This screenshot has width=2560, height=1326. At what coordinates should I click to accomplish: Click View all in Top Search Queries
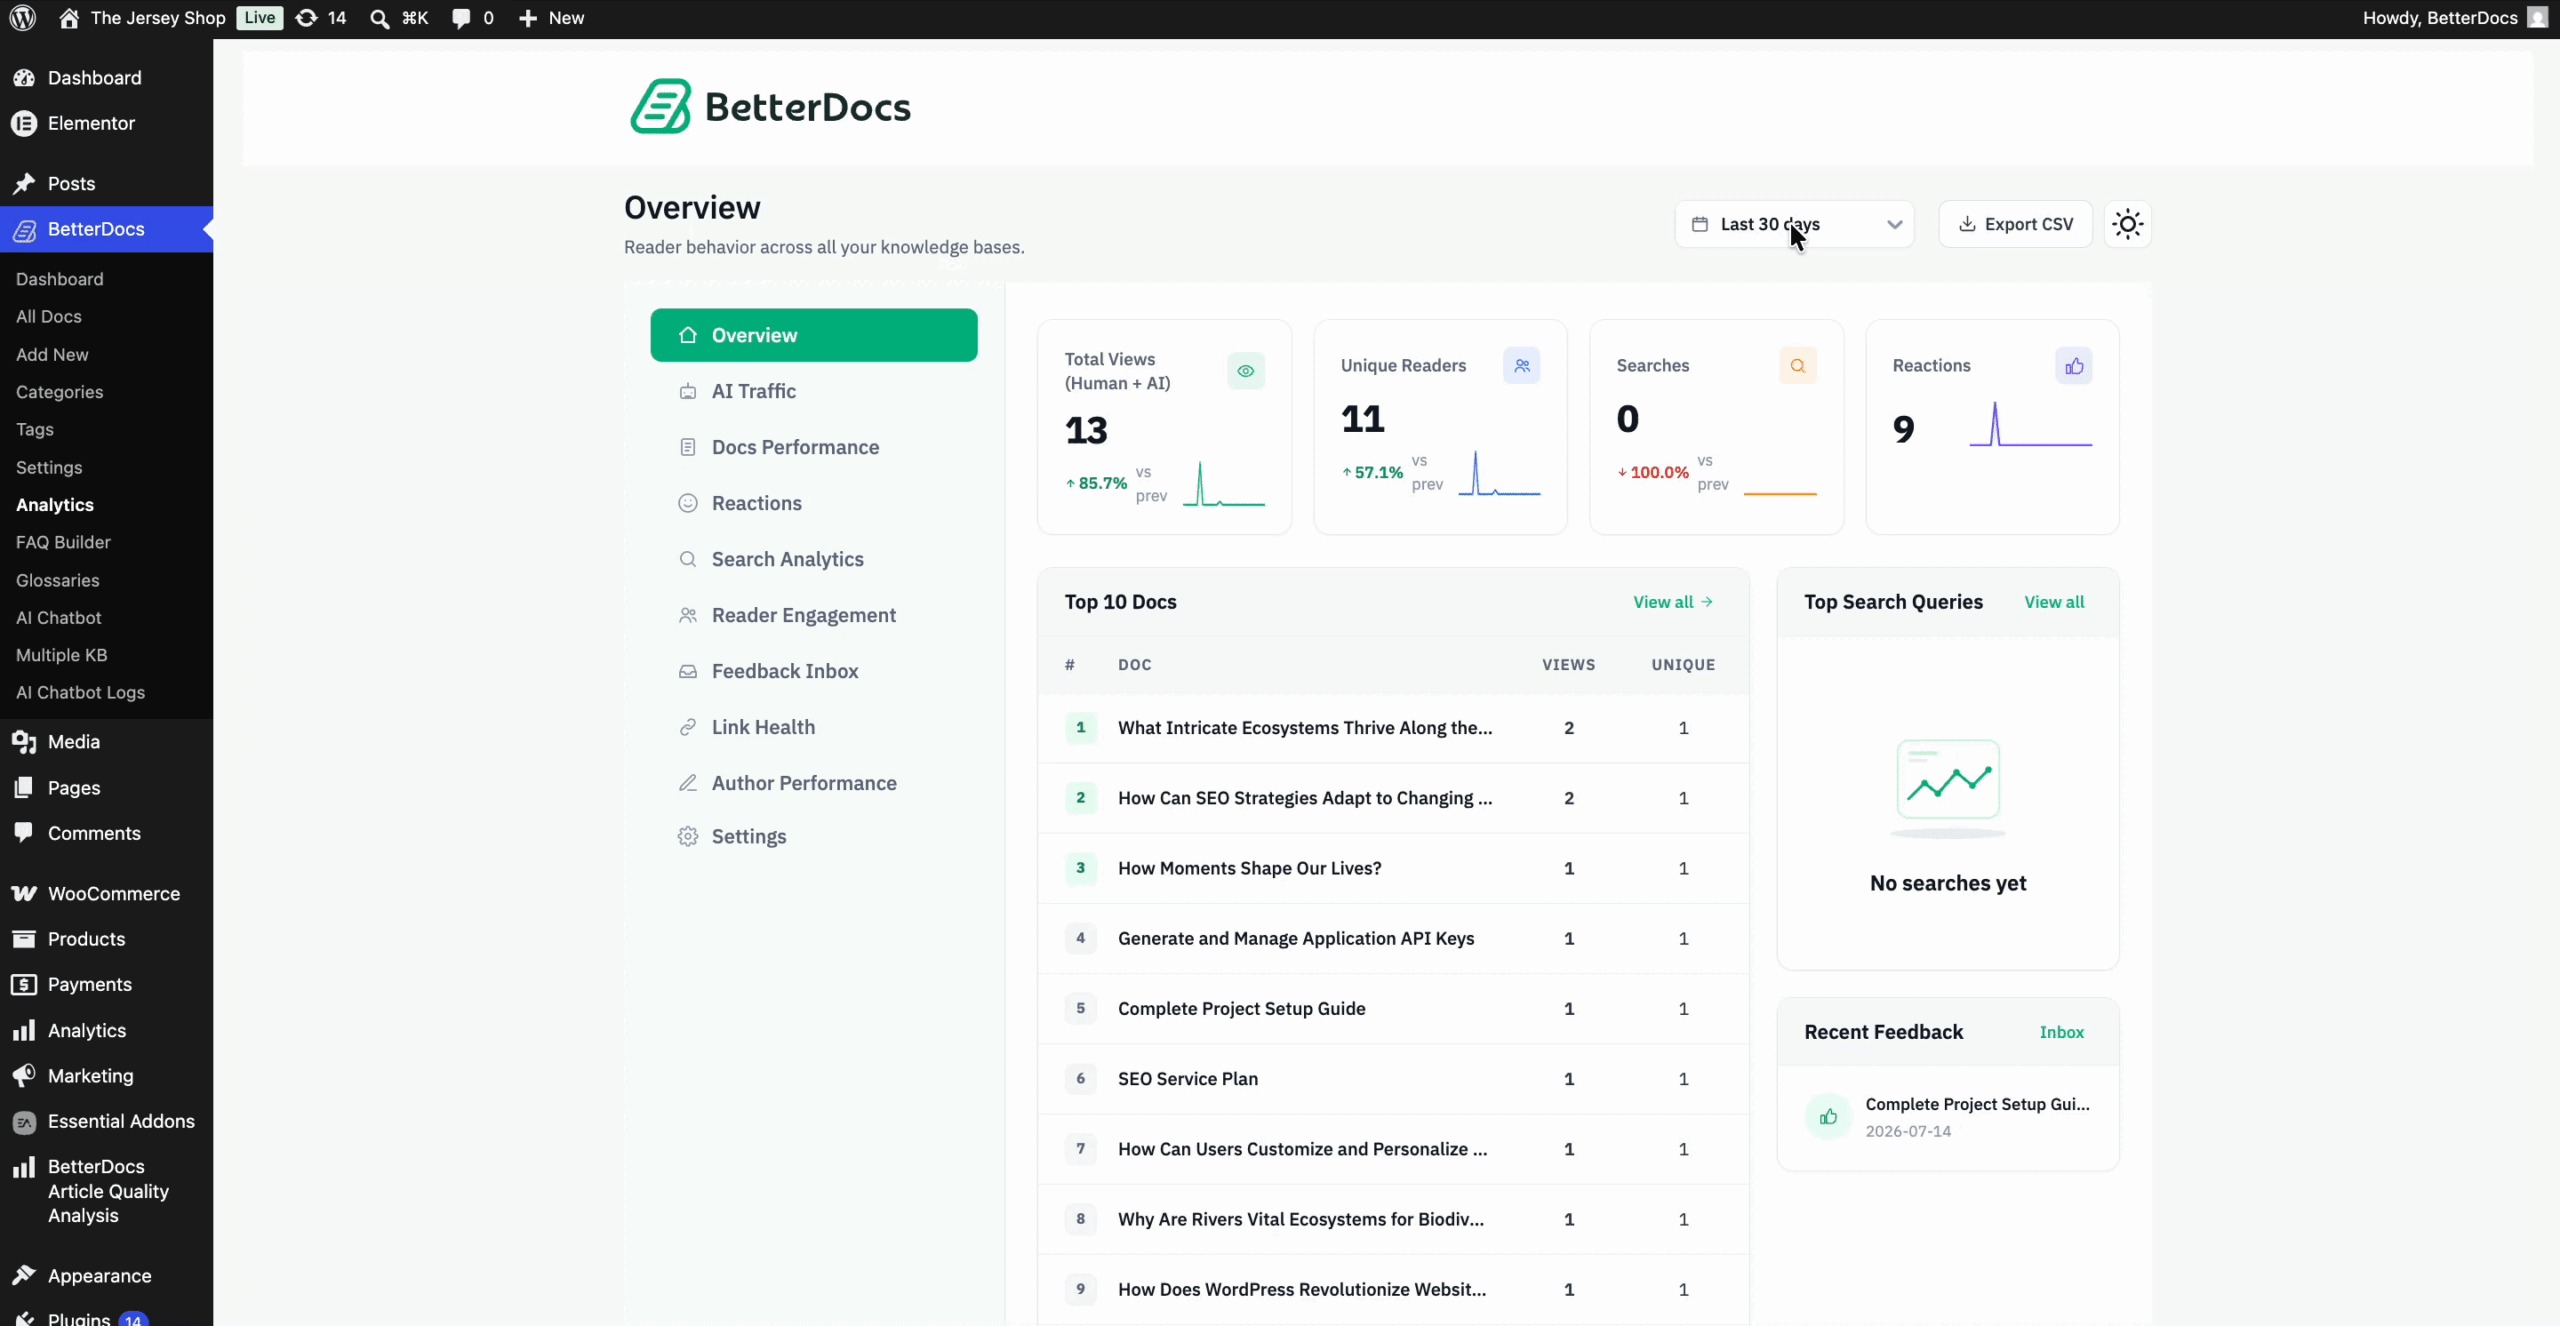2054,602
